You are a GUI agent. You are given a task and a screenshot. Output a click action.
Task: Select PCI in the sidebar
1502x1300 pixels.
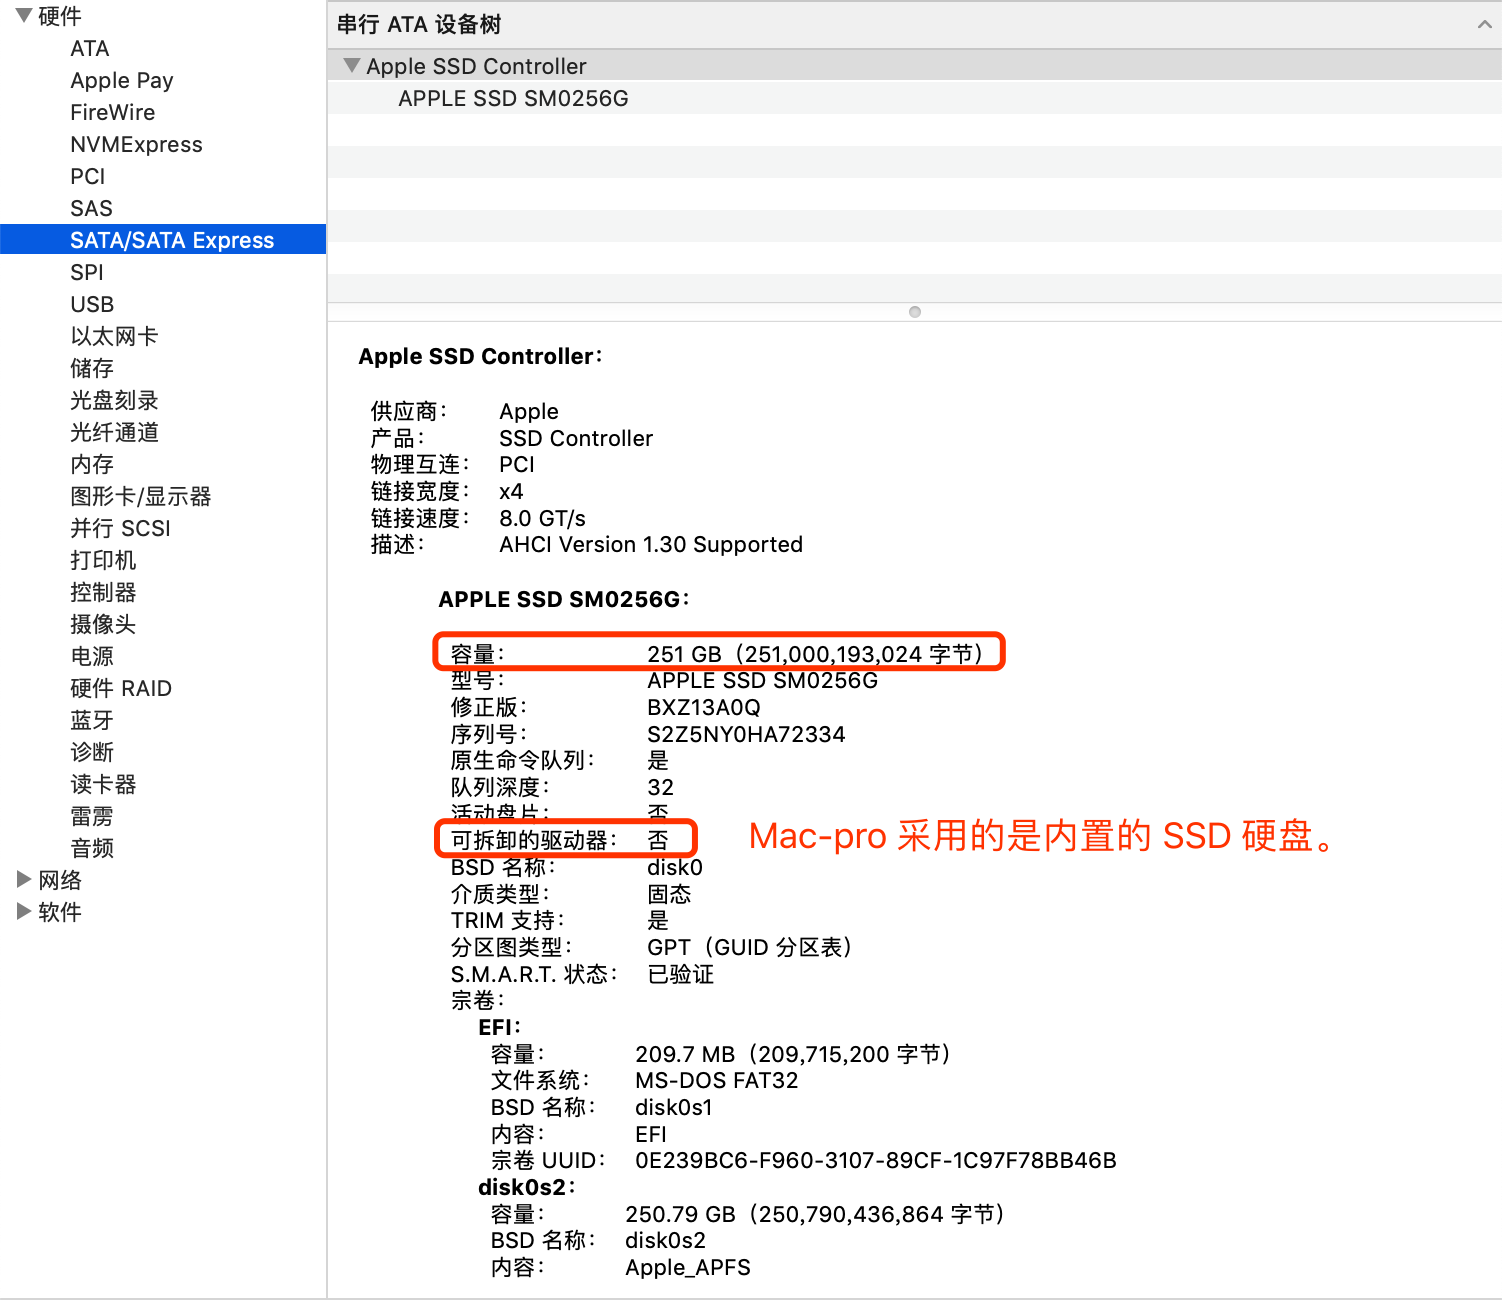pos(88,176)
